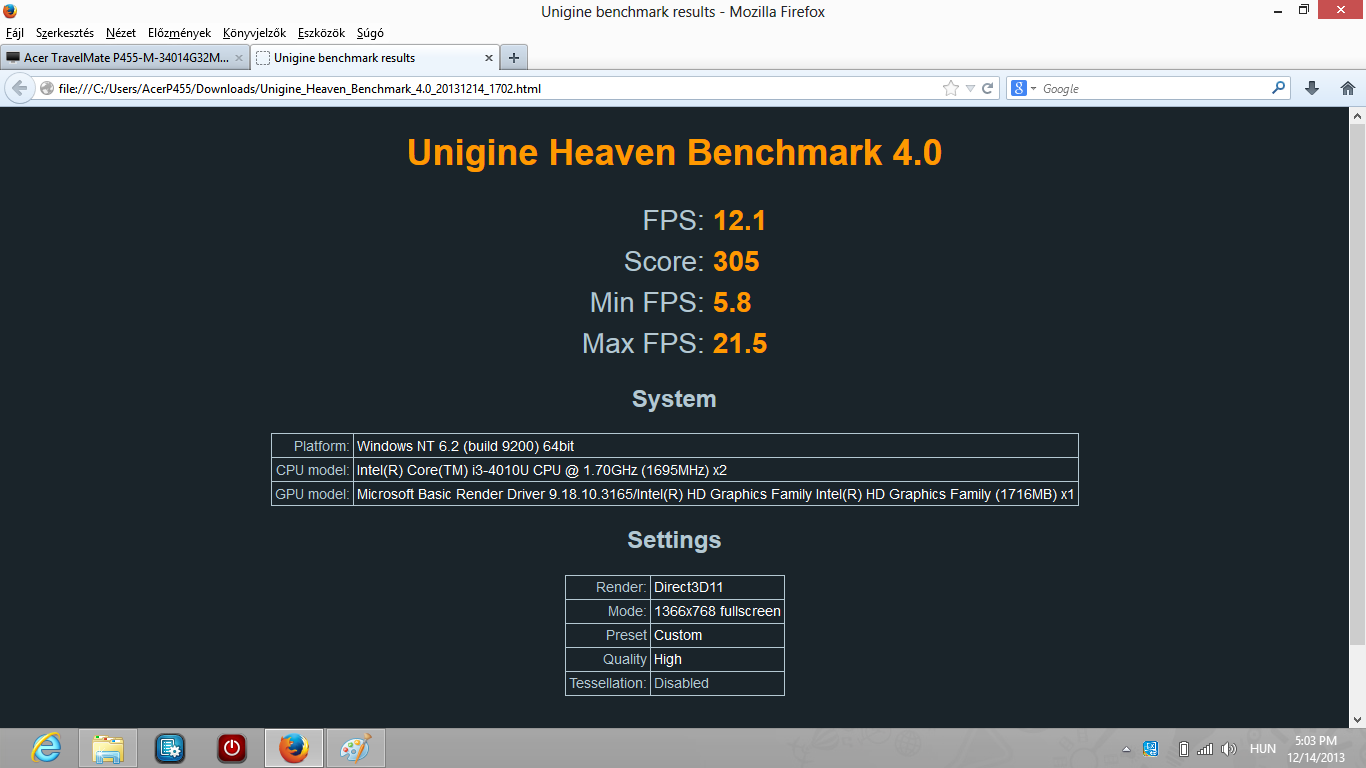The width and height of the screenshot is (1366, 768).
Task: Open the Google search engine dropdown
Action: point(1023,88)
